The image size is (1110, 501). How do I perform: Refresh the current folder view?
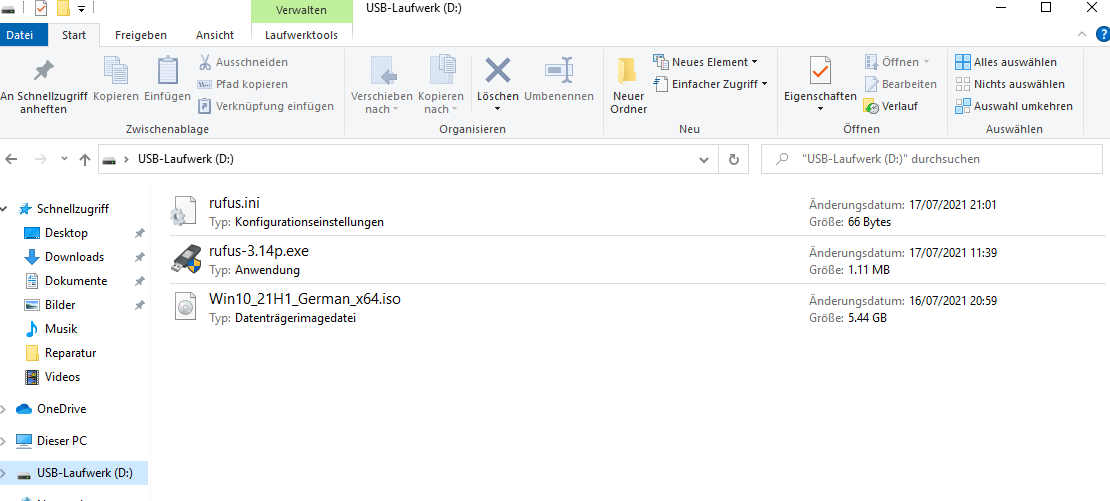(x=734, y=159)
